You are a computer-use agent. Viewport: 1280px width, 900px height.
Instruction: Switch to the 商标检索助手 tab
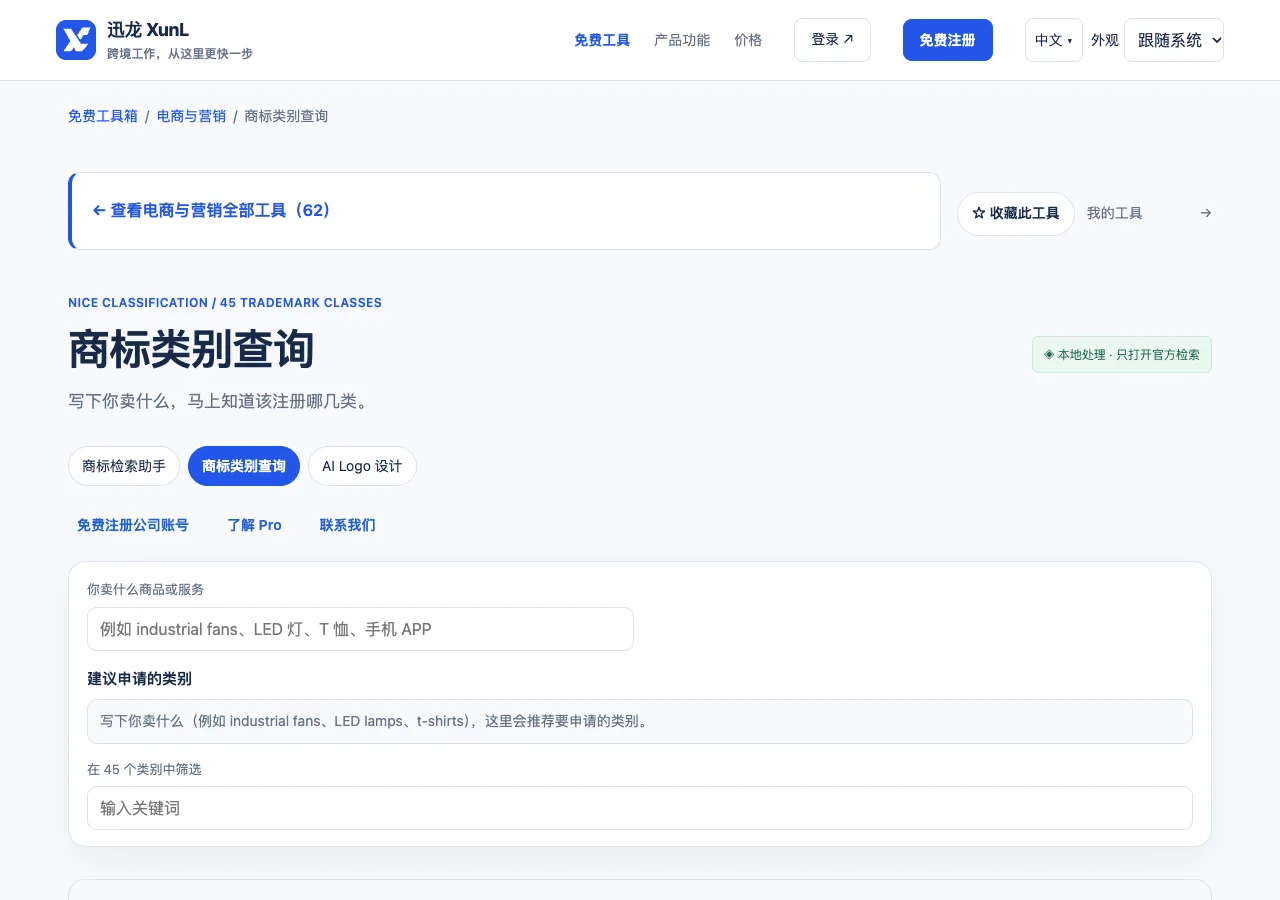pos(124,466)
